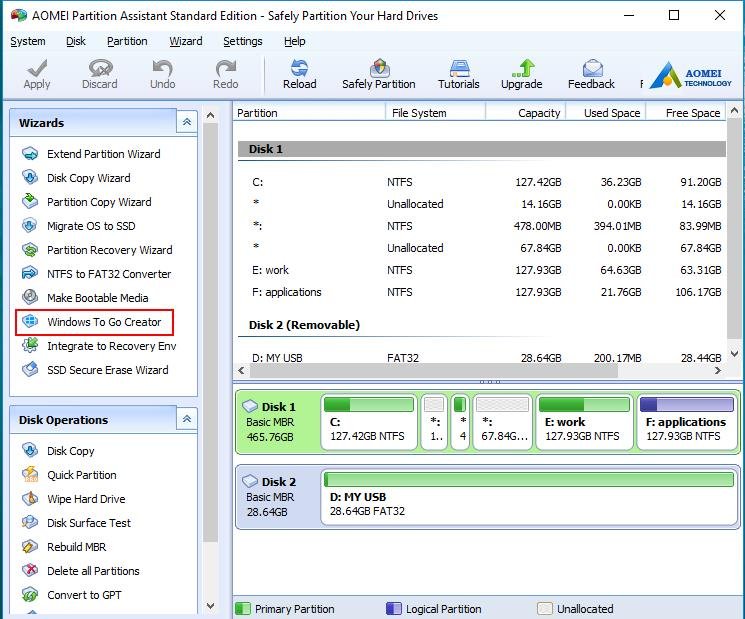The width and height of the screenshot is (745, 619).
Task: Open the Safely Partition tool
Action: point(379,74)
